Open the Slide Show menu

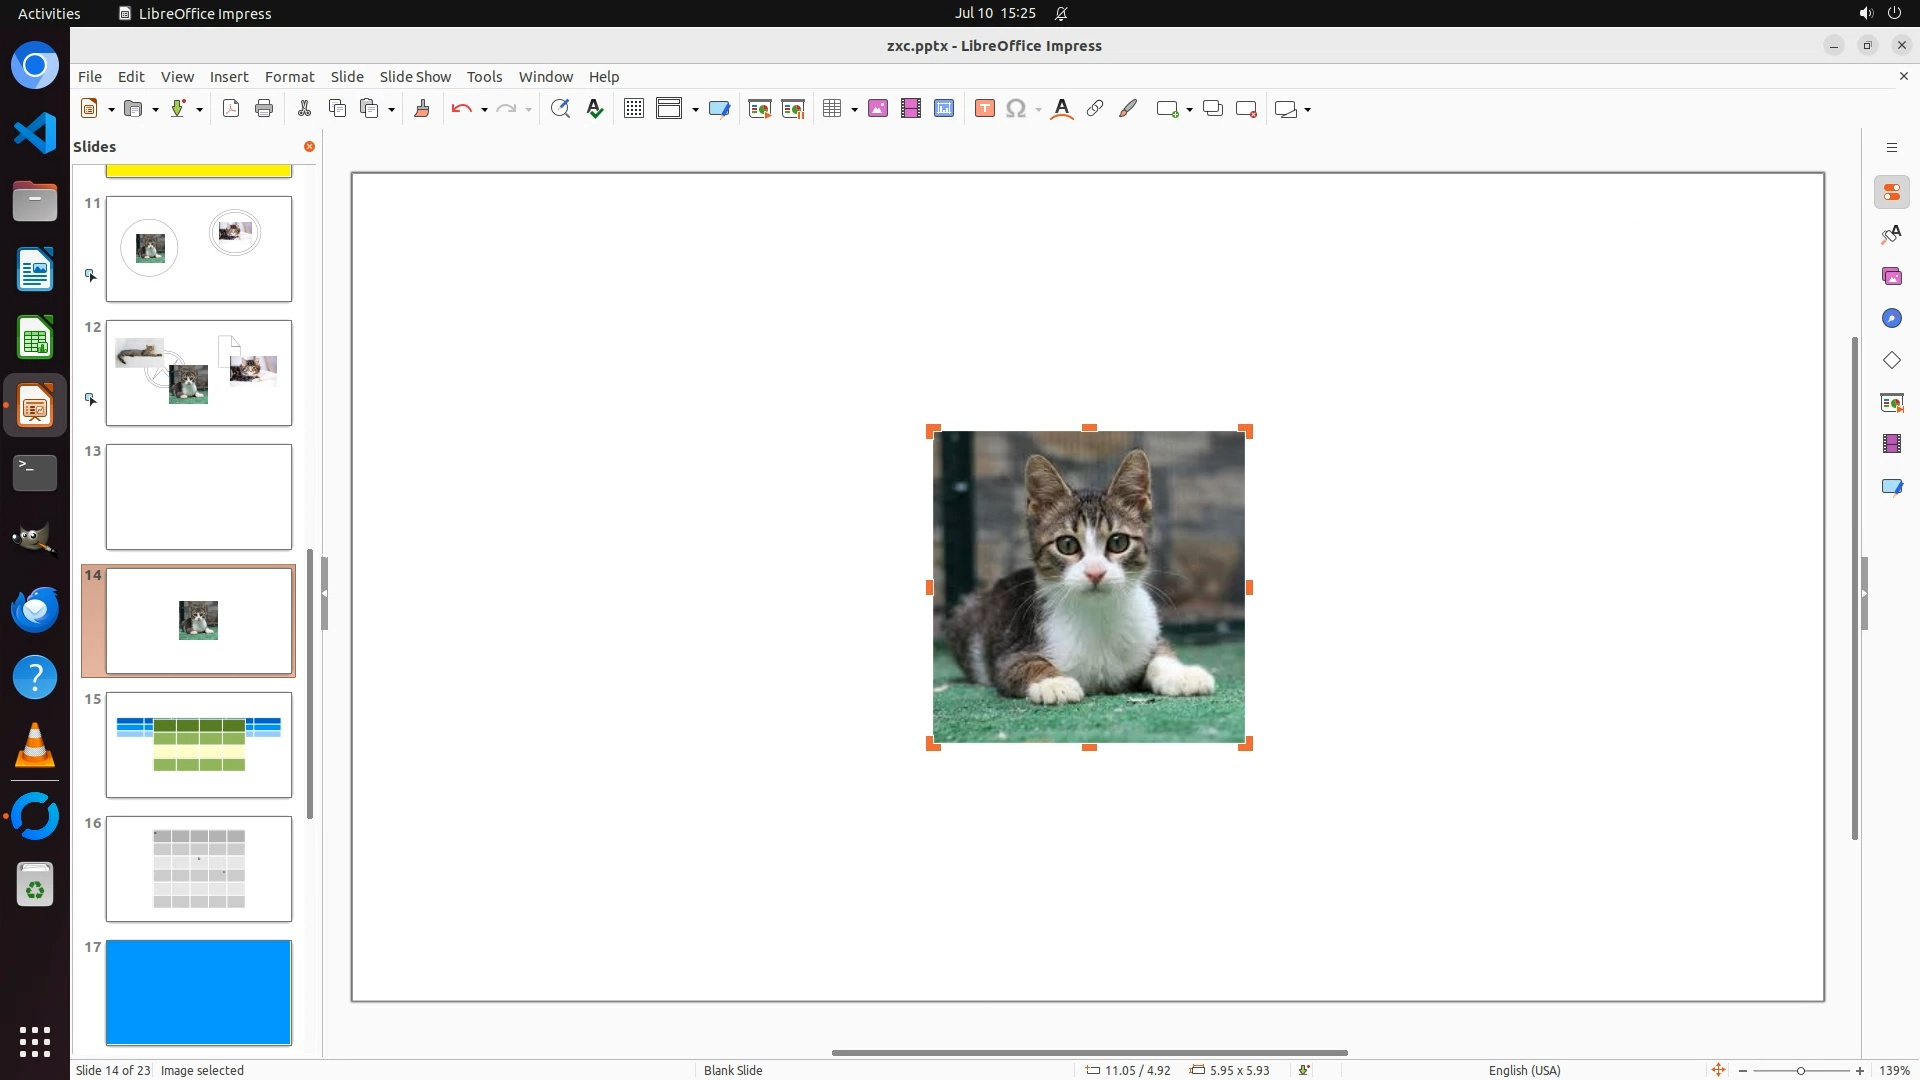[415, 77]
